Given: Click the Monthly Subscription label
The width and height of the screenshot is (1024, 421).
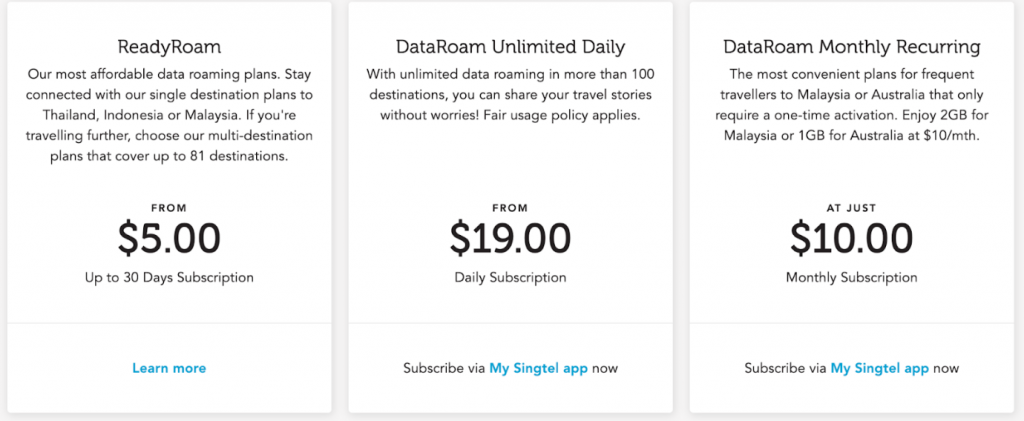Looking at the screenshot, I should click(x=851, y=277).
